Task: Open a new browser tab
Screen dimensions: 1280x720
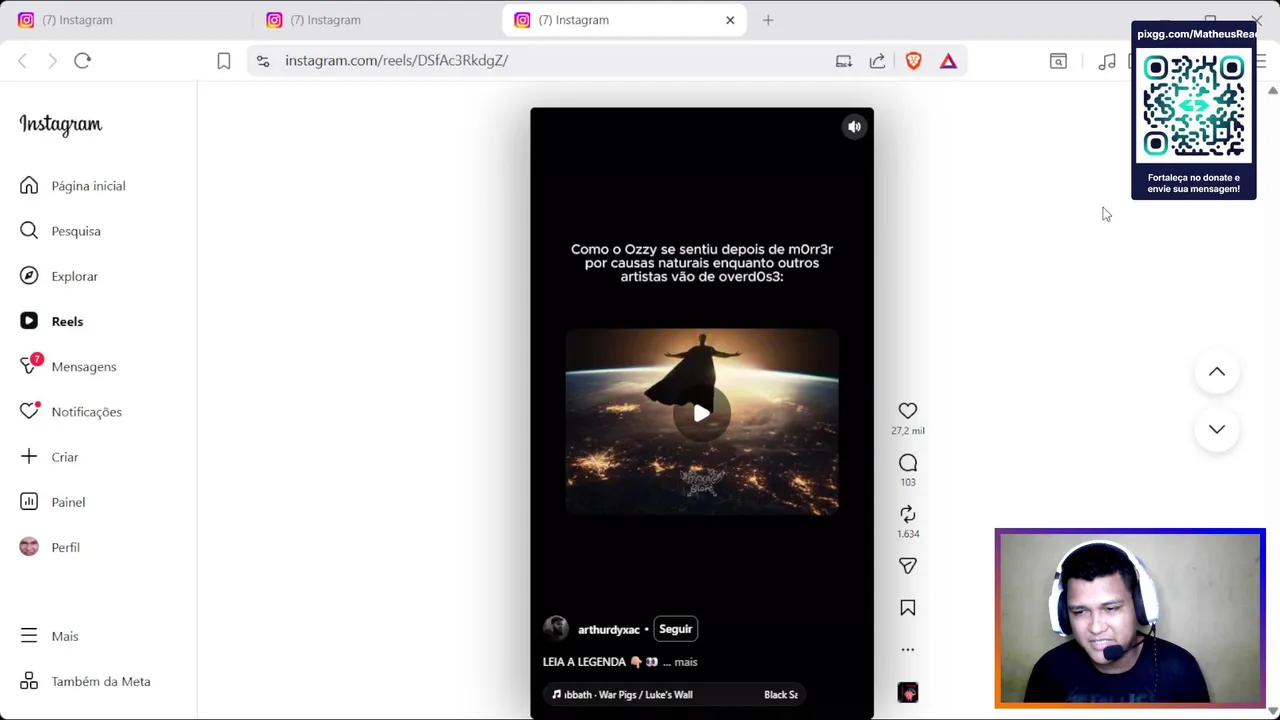Action: coord(768,20)
